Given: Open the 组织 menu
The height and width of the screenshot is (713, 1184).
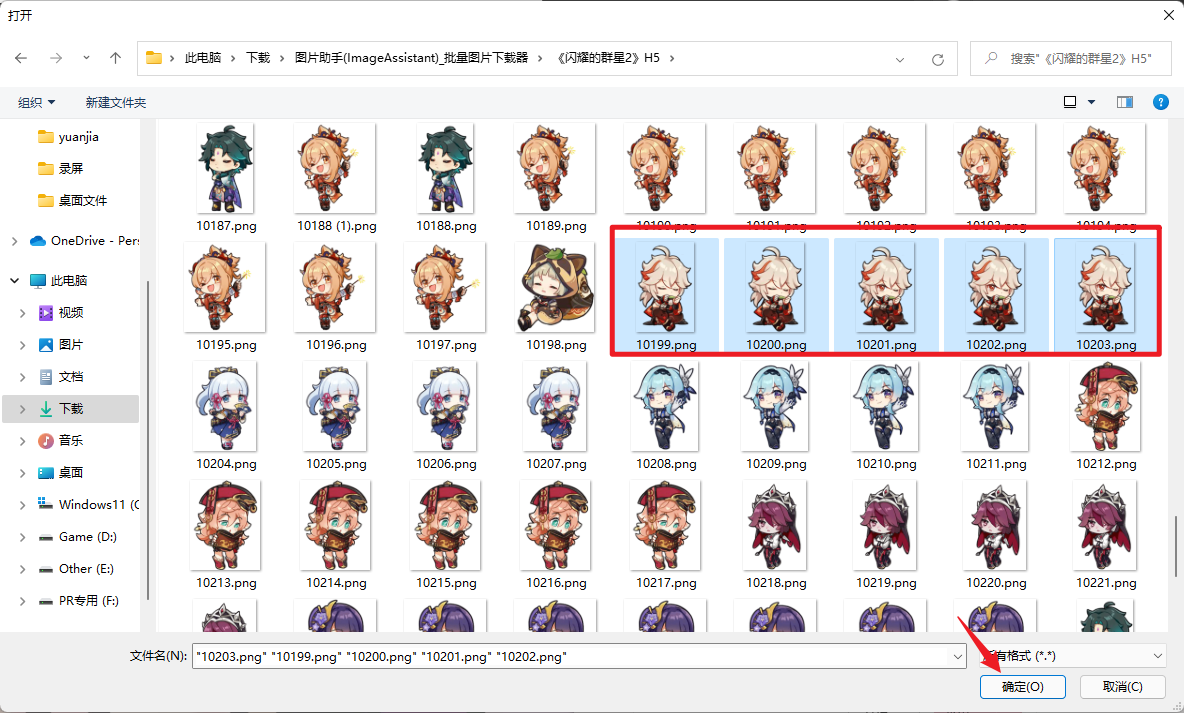Looking at the screenshot, I should pyautogui.click(x=36, y=102).
